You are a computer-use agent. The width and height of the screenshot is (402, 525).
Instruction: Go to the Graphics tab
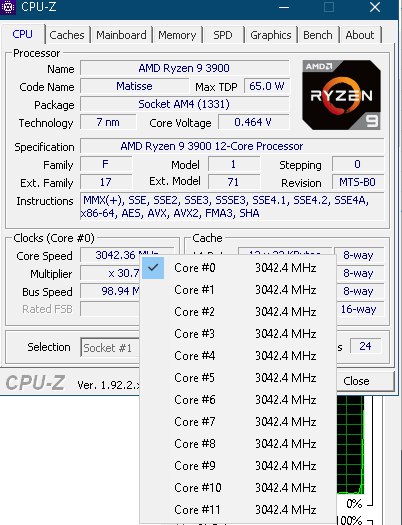270,35
